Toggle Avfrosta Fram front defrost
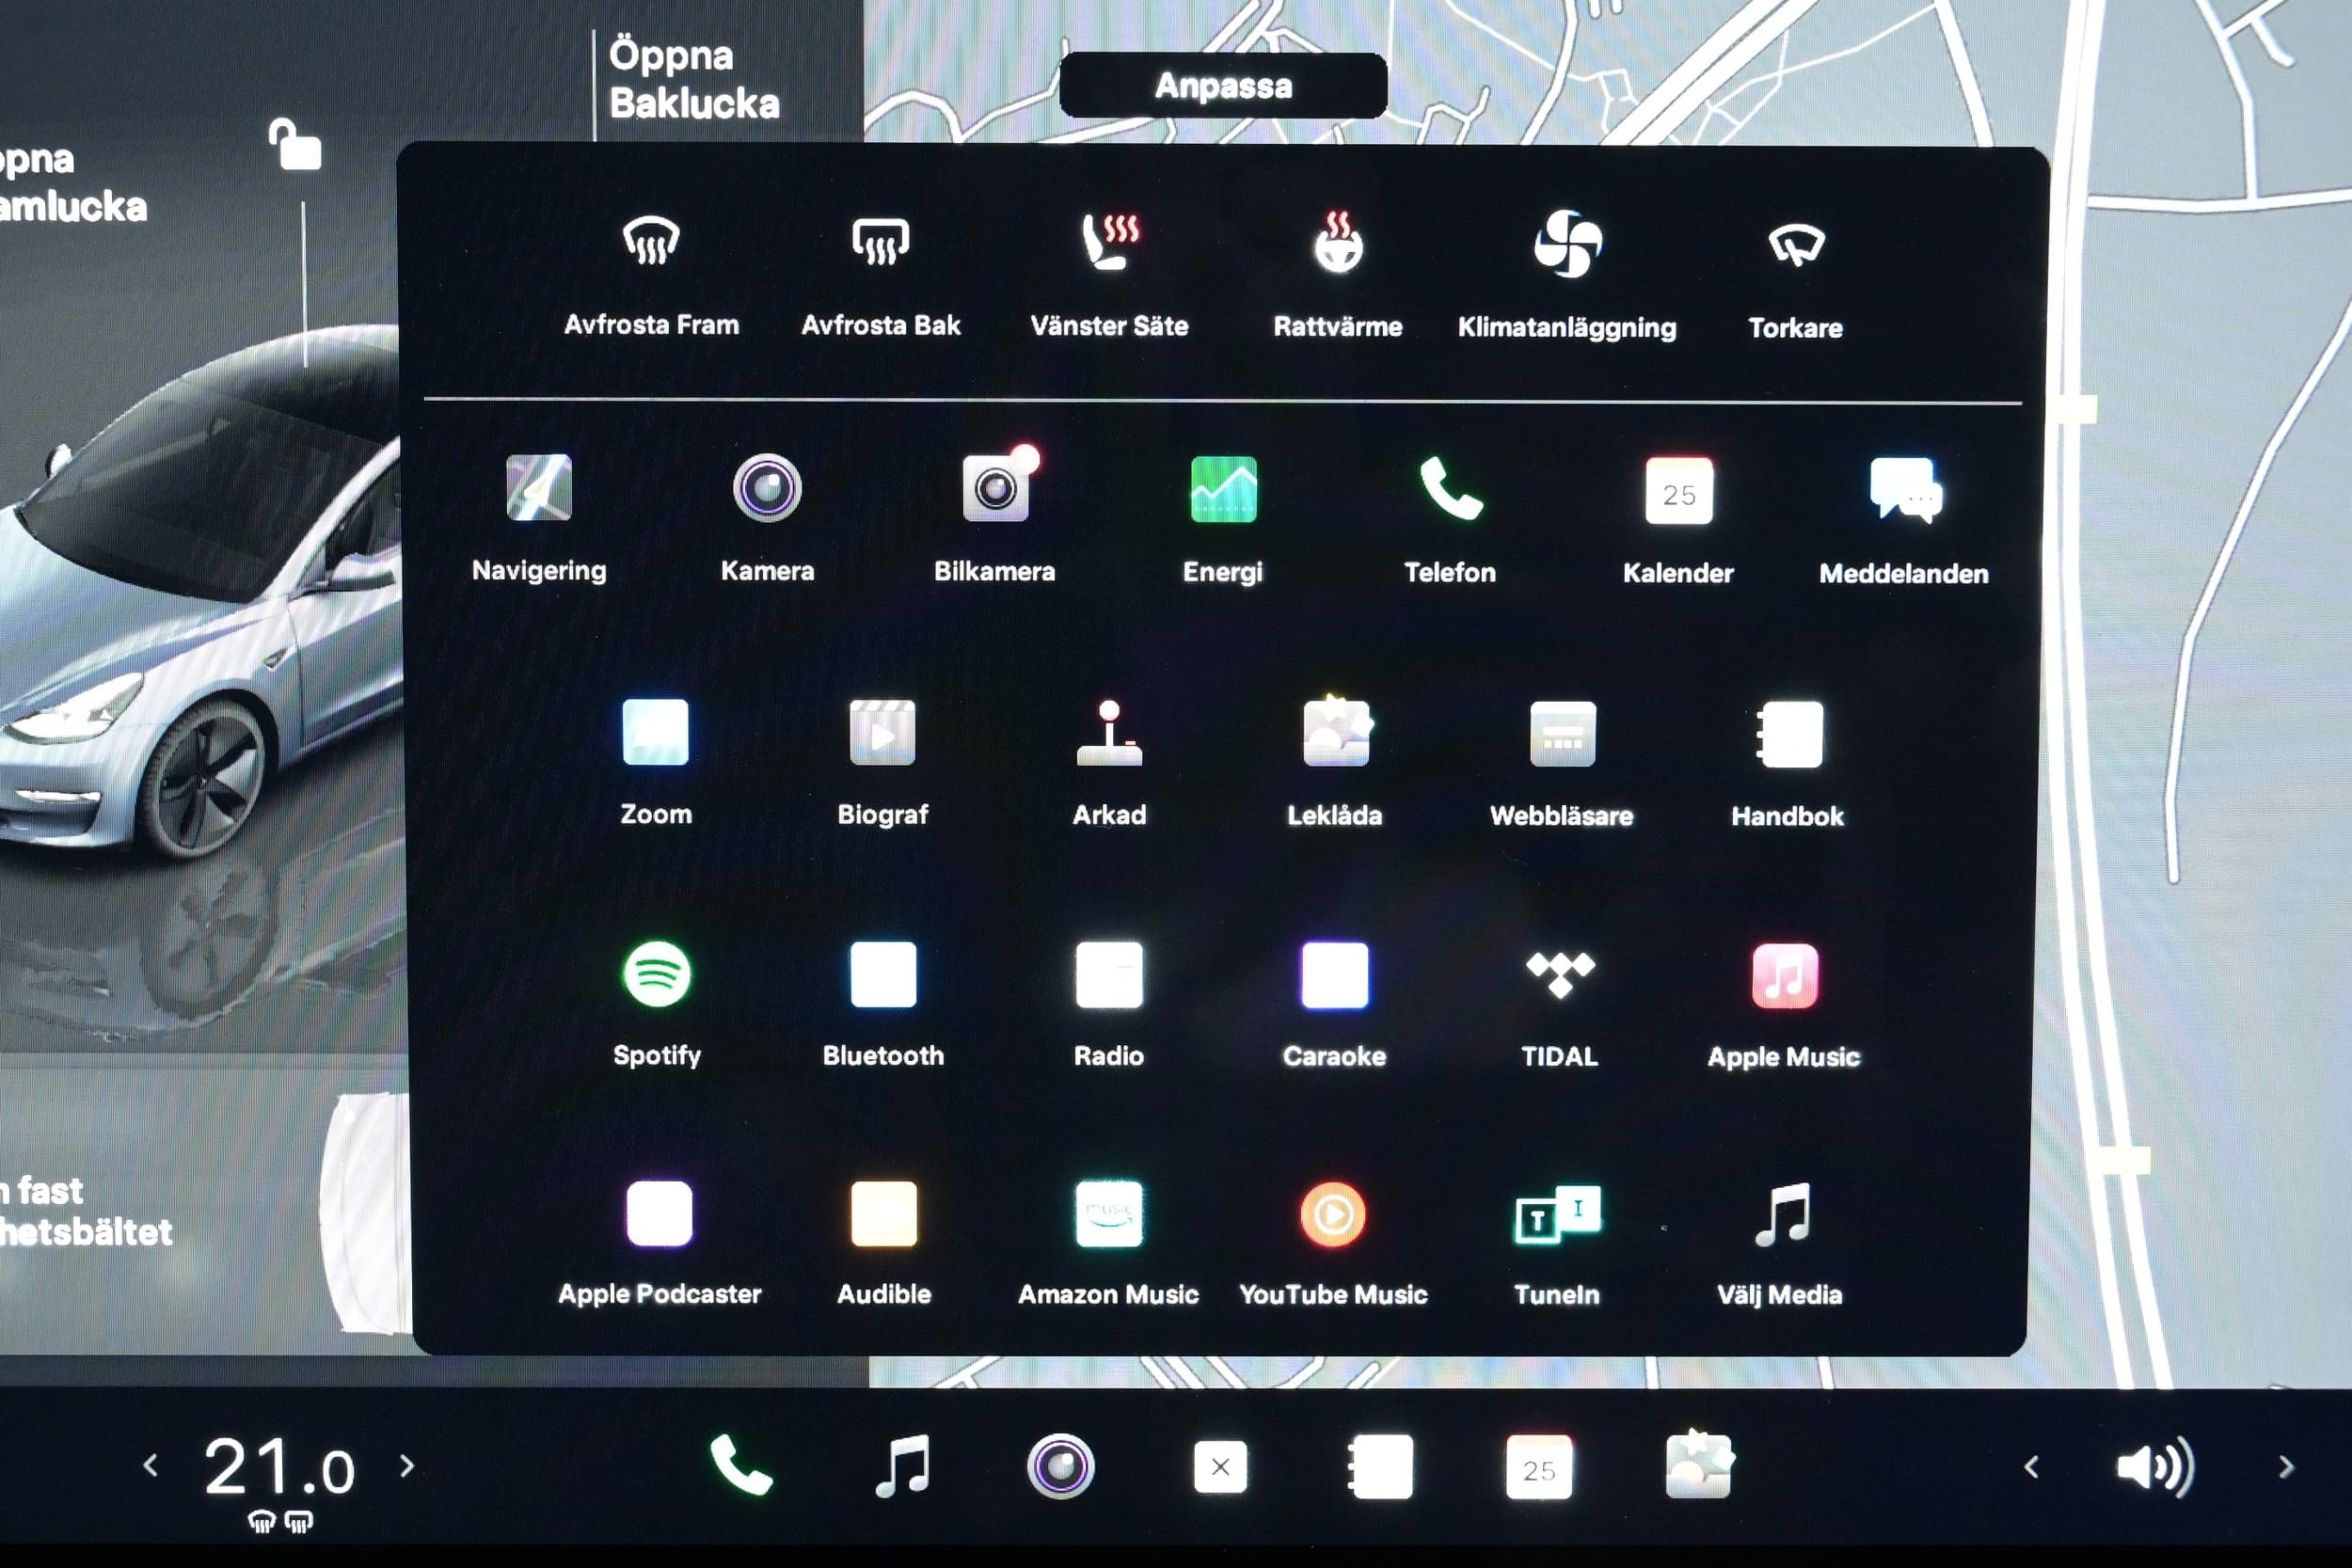Viewport: 2352px width, 1568px height. pos(651,275)
